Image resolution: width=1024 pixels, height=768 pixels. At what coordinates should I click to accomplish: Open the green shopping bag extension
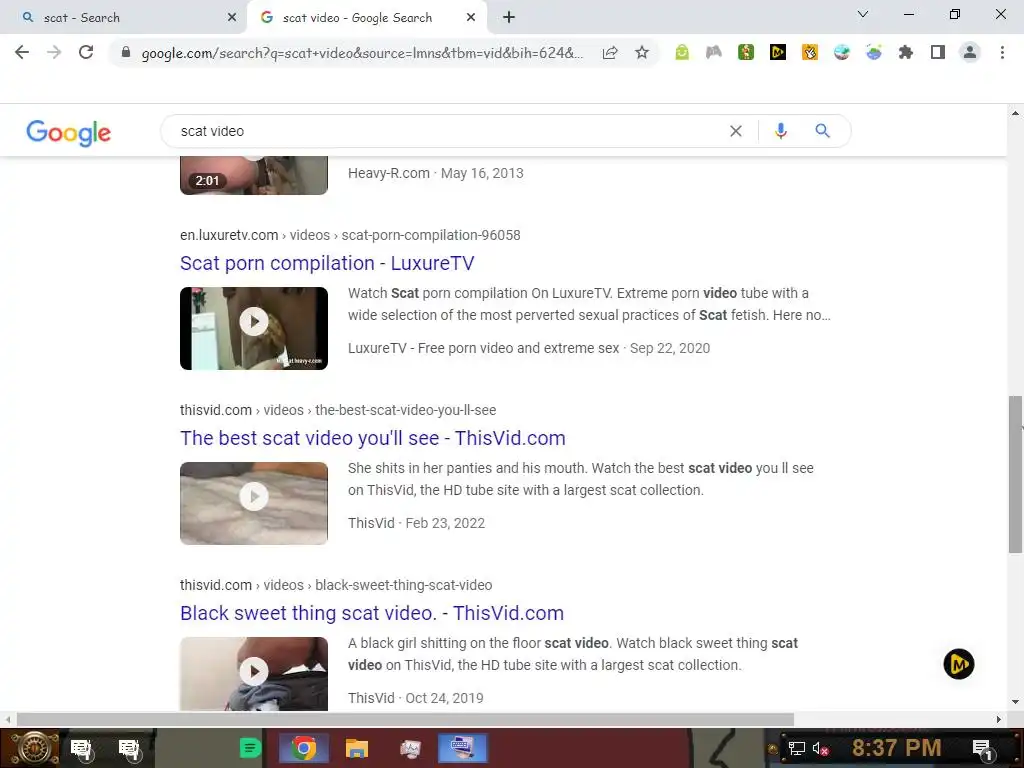(x=682, y=52)
